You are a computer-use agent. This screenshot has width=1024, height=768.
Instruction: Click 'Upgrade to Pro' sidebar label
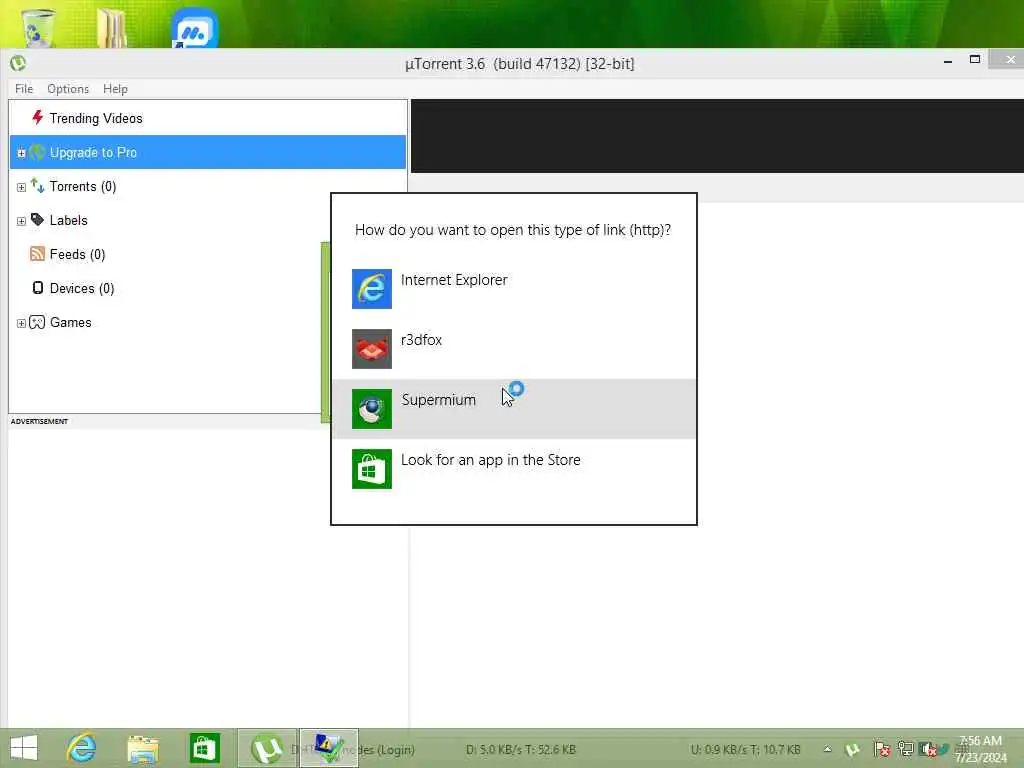93,153
